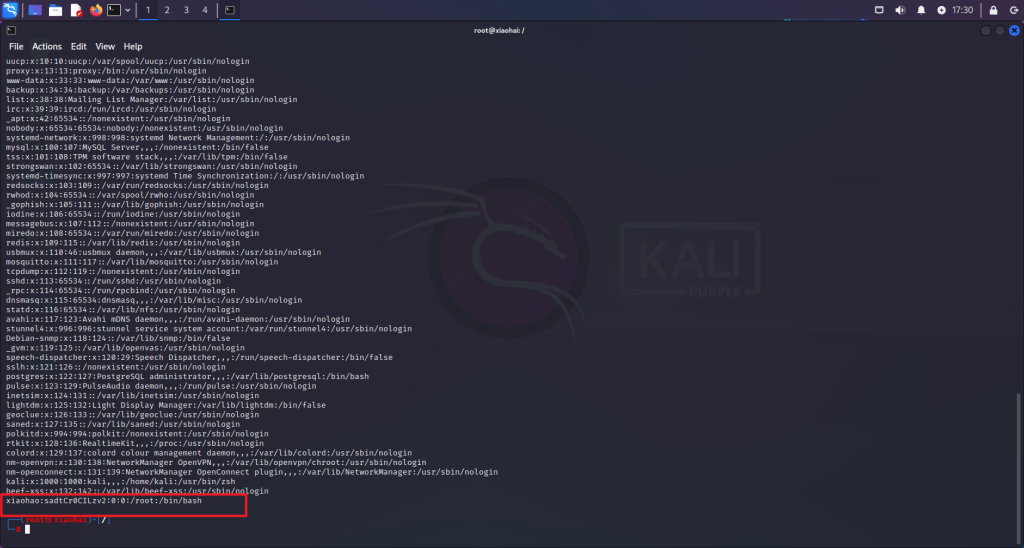This screenshot has height=548, width=1024.
Task: Switch to workspace 2
Action: click(167, 10)
